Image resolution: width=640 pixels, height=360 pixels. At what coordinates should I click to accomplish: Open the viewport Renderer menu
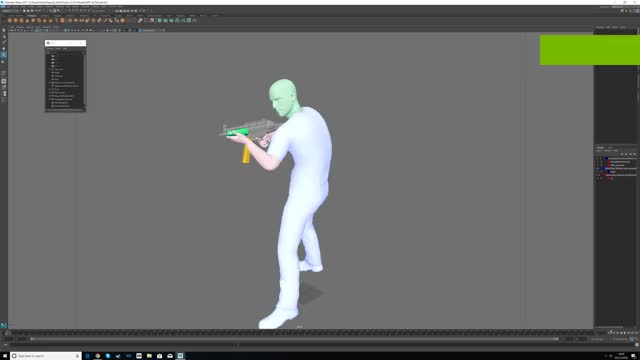coord(47,27)
